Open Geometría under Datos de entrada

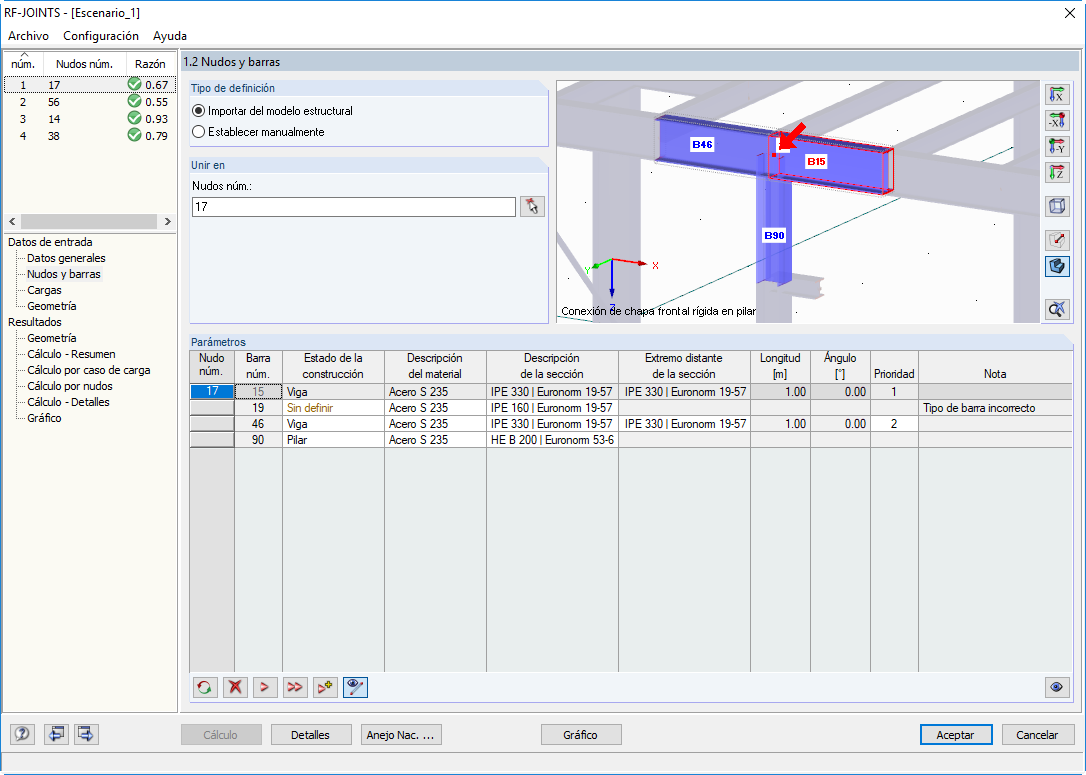point(52,306)
